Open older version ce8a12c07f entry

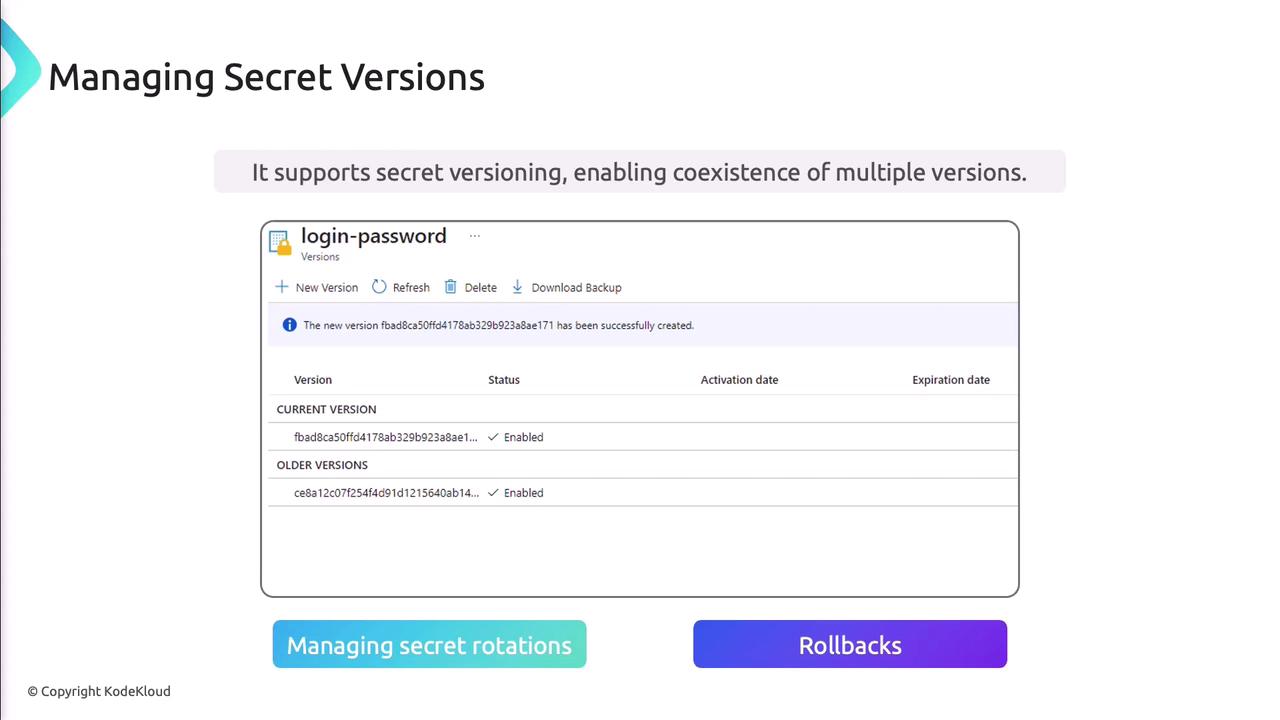tap(385, 493)
